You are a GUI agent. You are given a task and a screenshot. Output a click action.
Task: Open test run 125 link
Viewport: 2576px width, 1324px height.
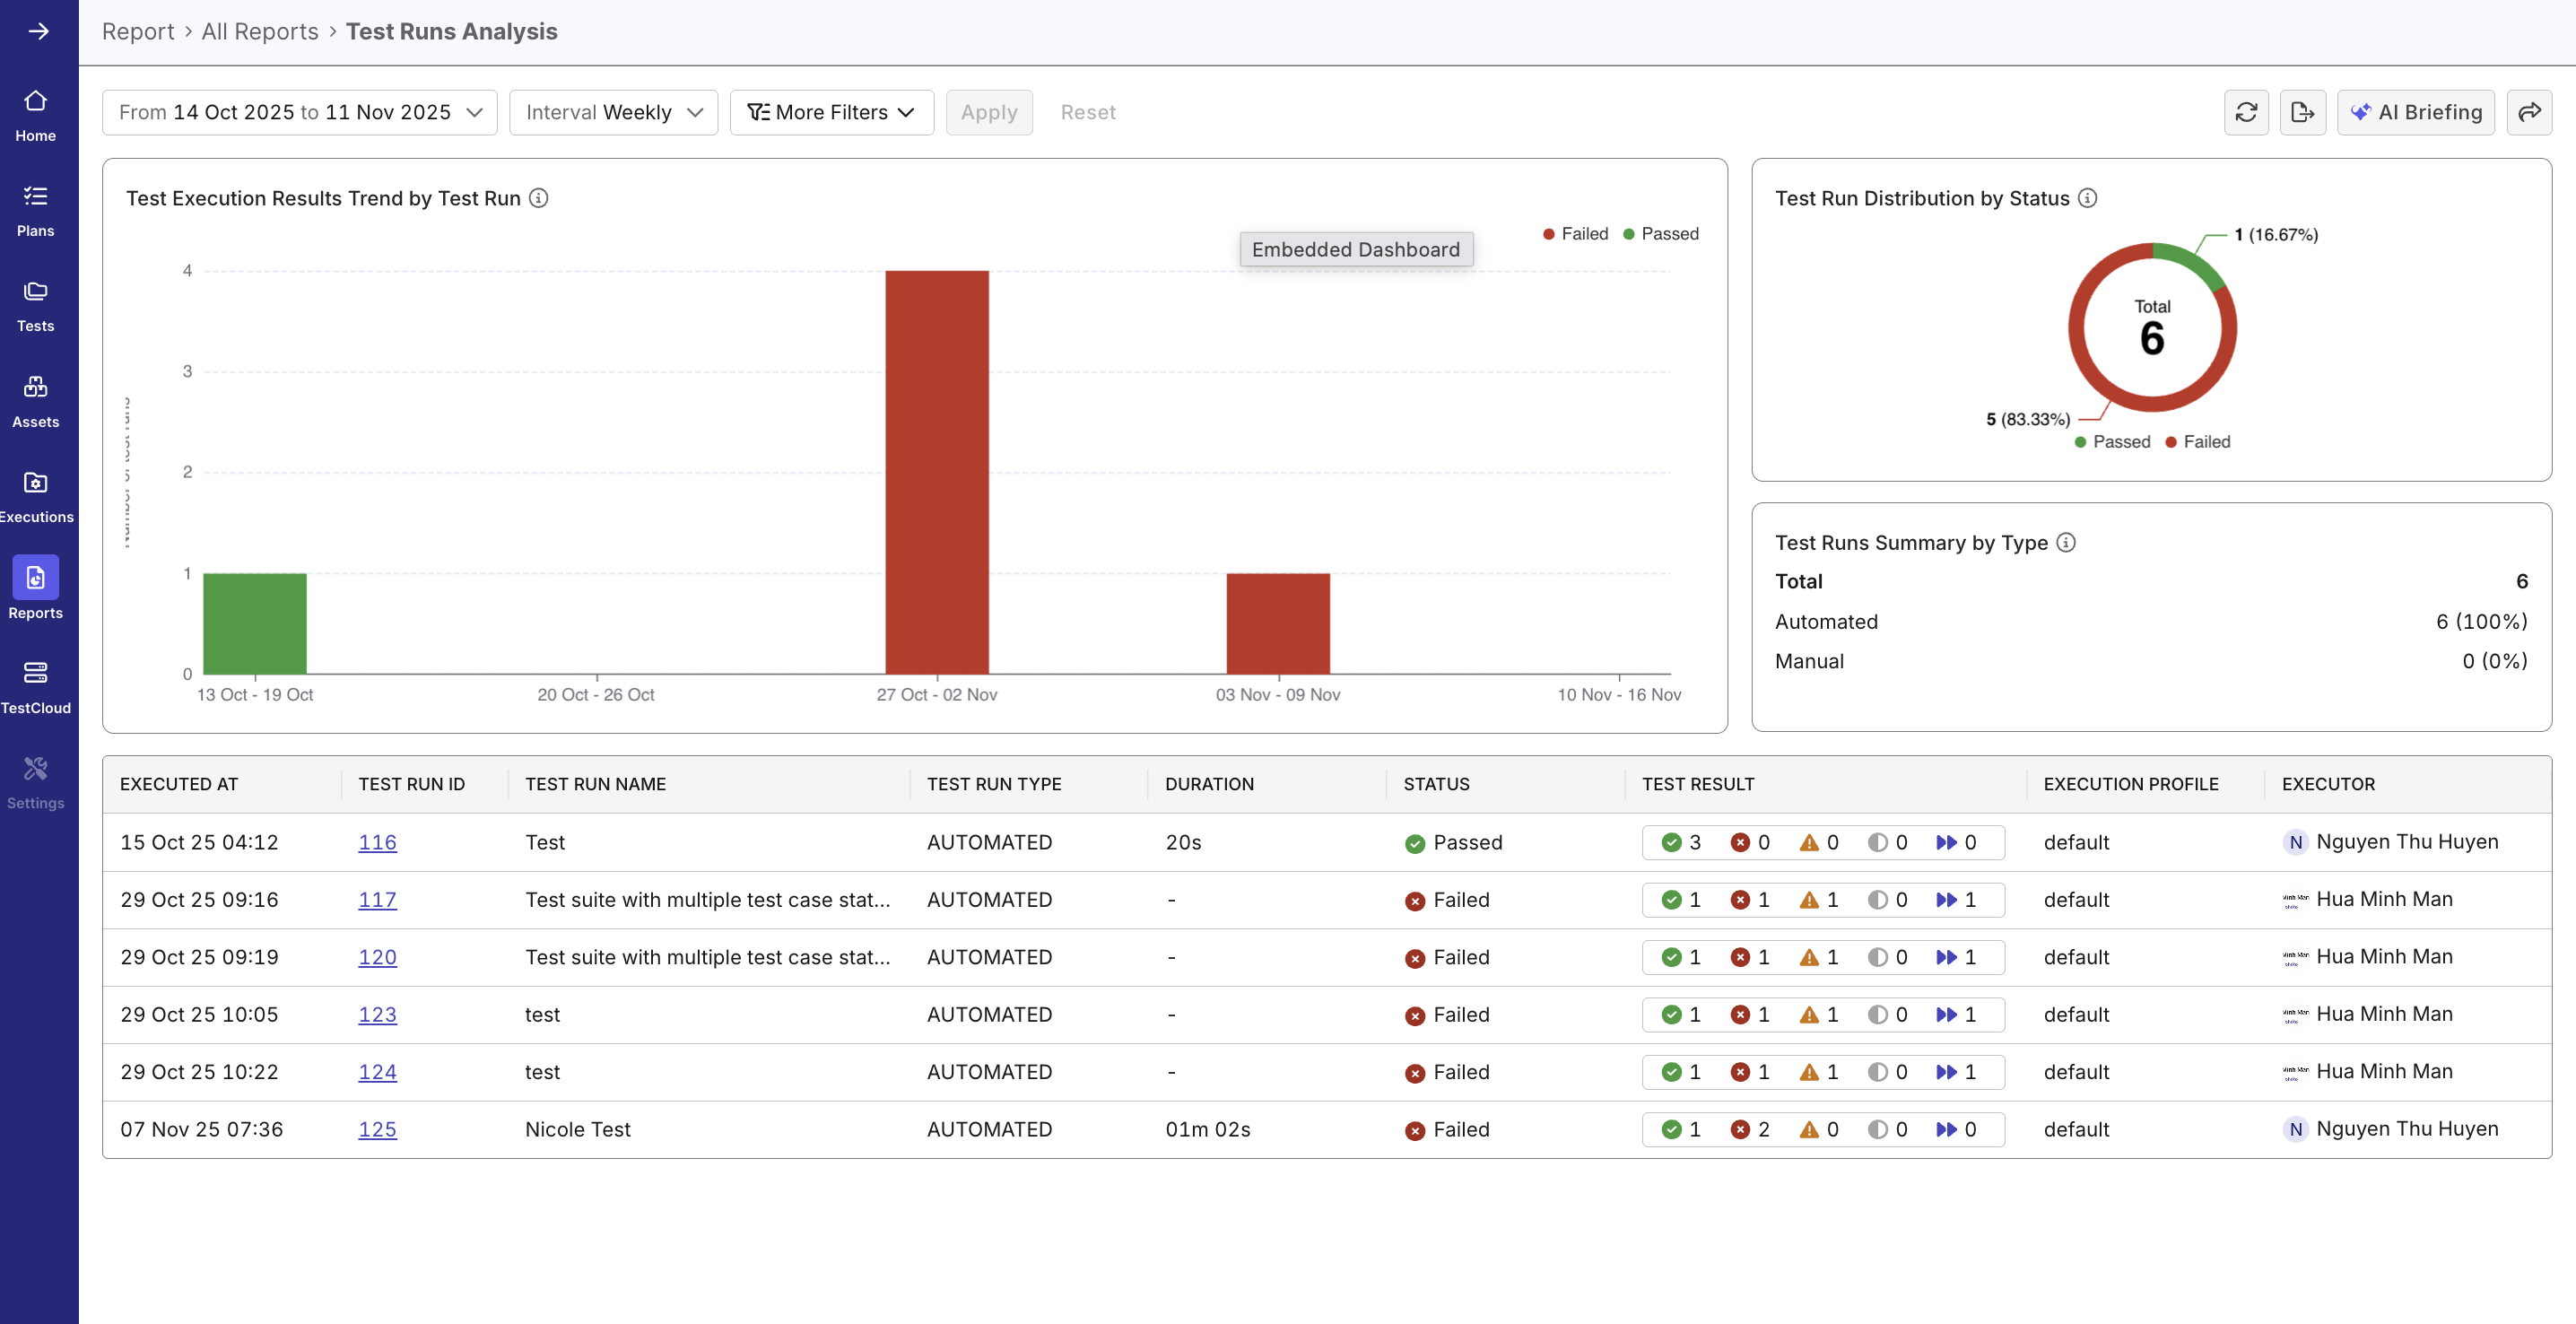tap(377, 1129)
